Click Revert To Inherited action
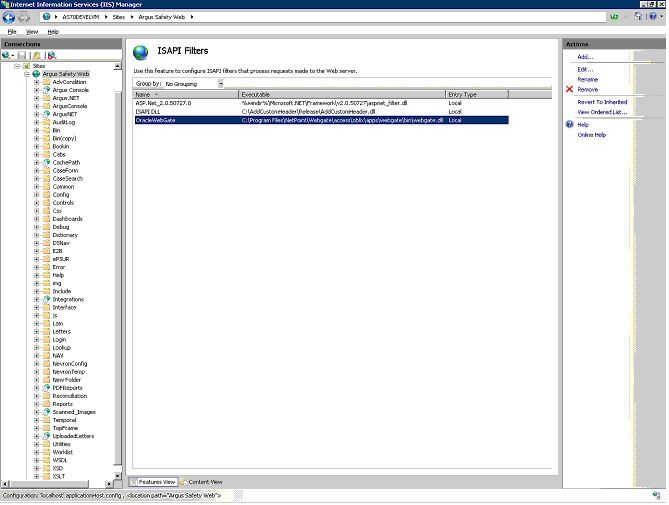The width and height of the screenshot is (669, 505). [x=602, y=102]
